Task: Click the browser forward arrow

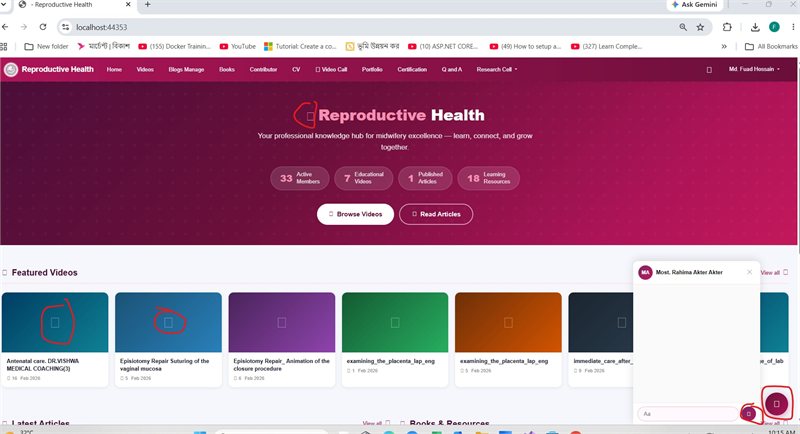Action: (23, 27)
